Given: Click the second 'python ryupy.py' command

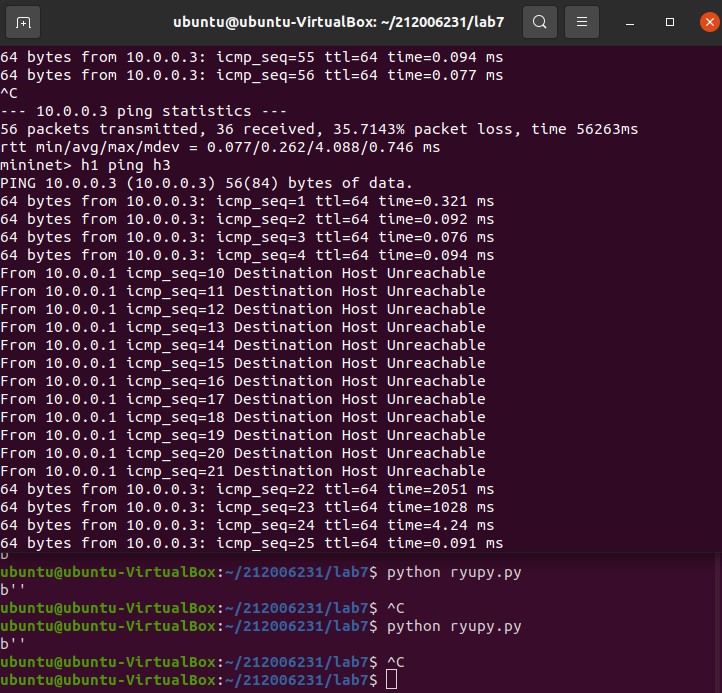Looking at the screenshot, I should (x=454, y=626).
